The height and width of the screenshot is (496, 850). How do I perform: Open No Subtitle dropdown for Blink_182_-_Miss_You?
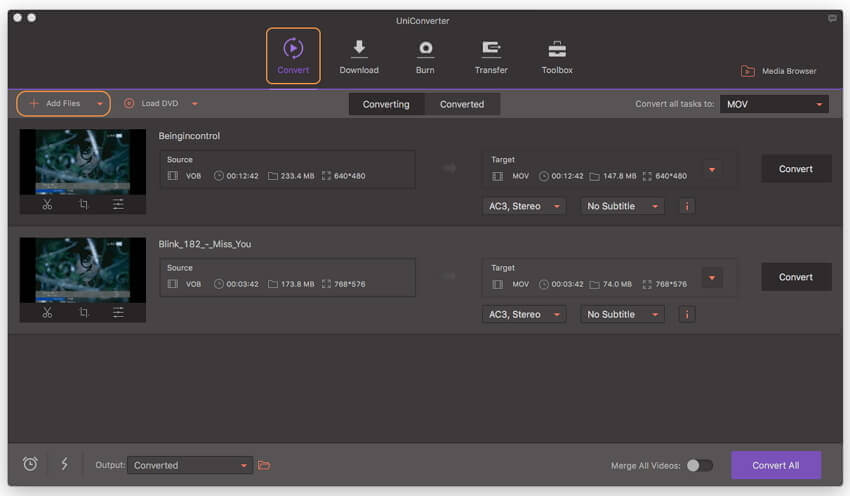[x=622, y=314]
